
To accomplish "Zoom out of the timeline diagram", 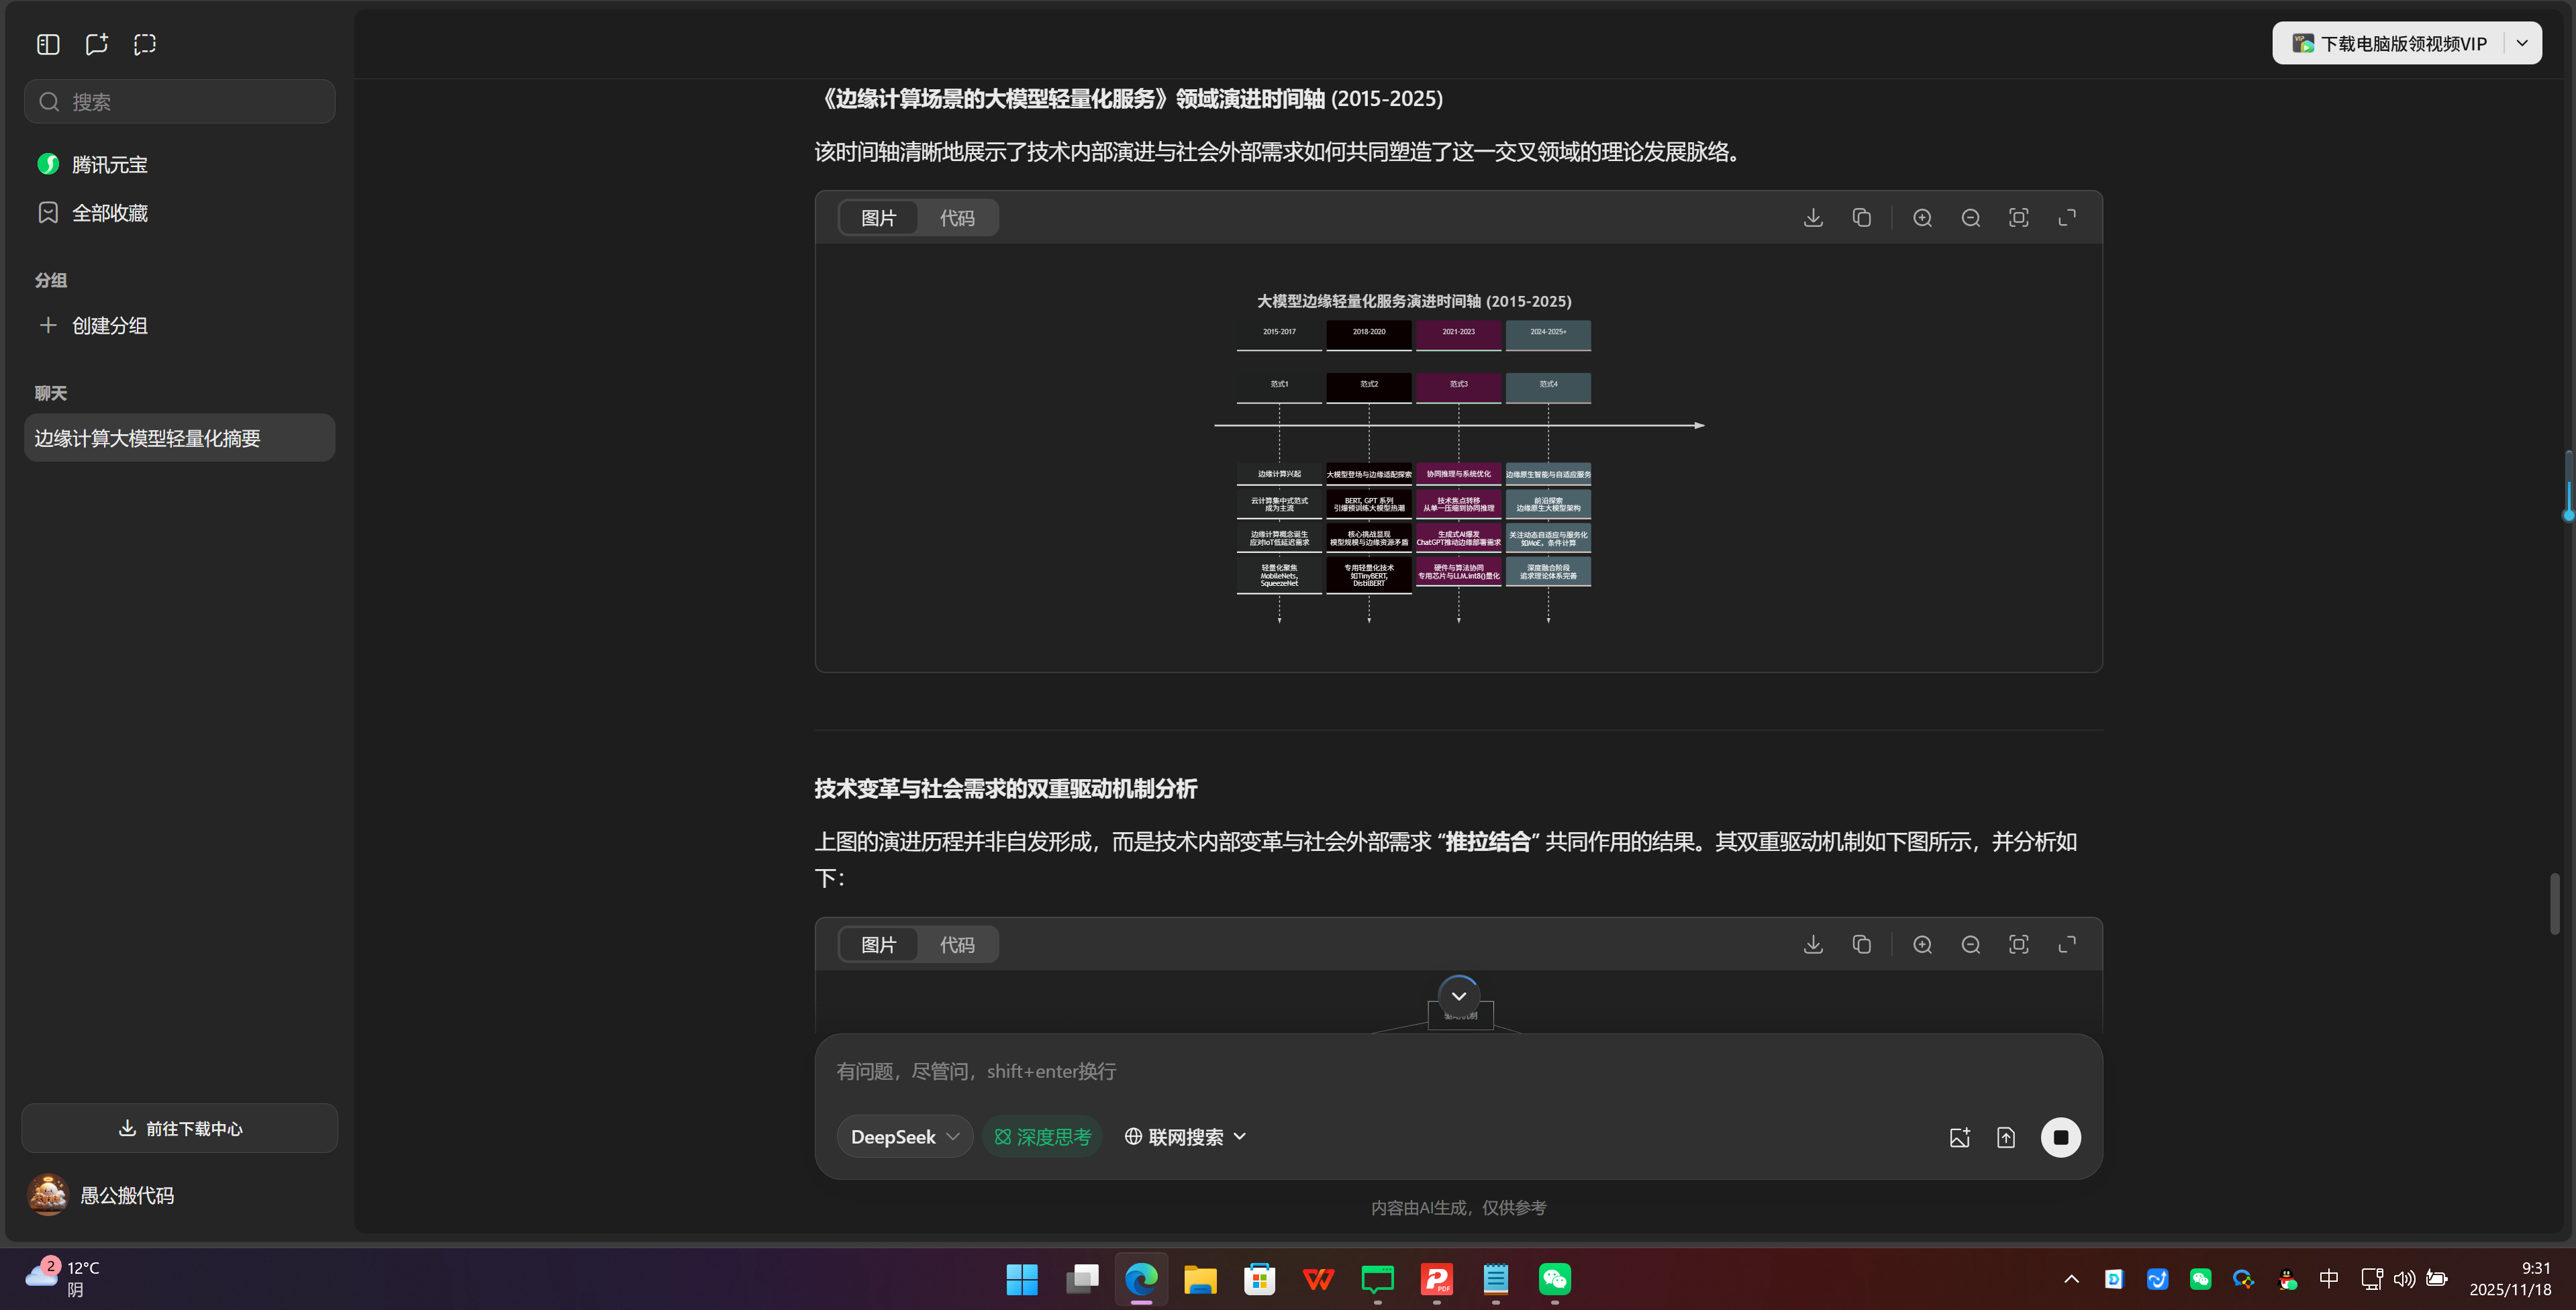I will tap(1970, 217).
